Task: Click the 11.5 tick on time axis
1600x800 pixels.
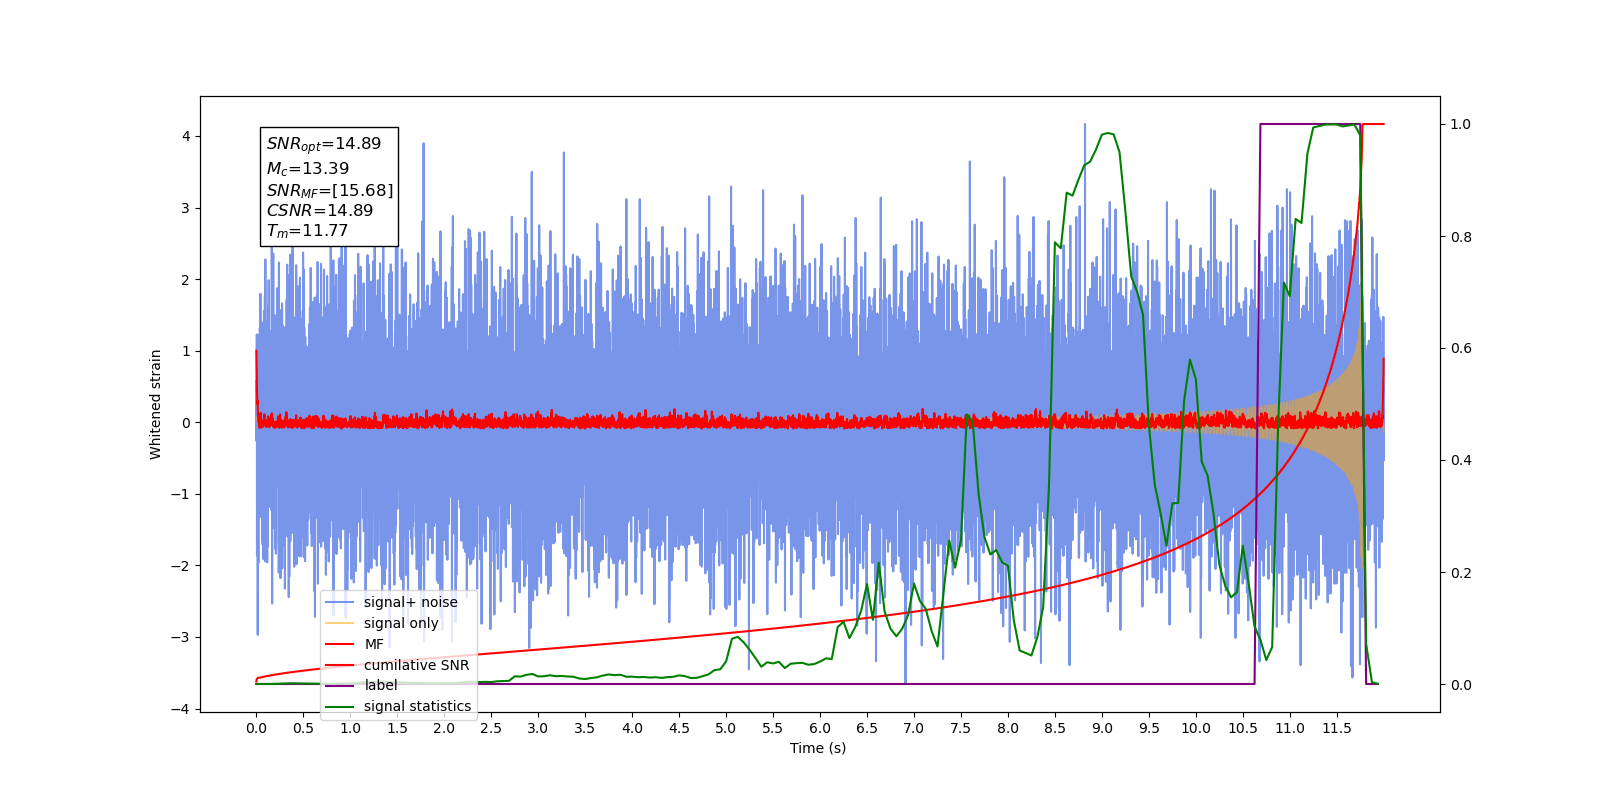Action: [1337, 728]
